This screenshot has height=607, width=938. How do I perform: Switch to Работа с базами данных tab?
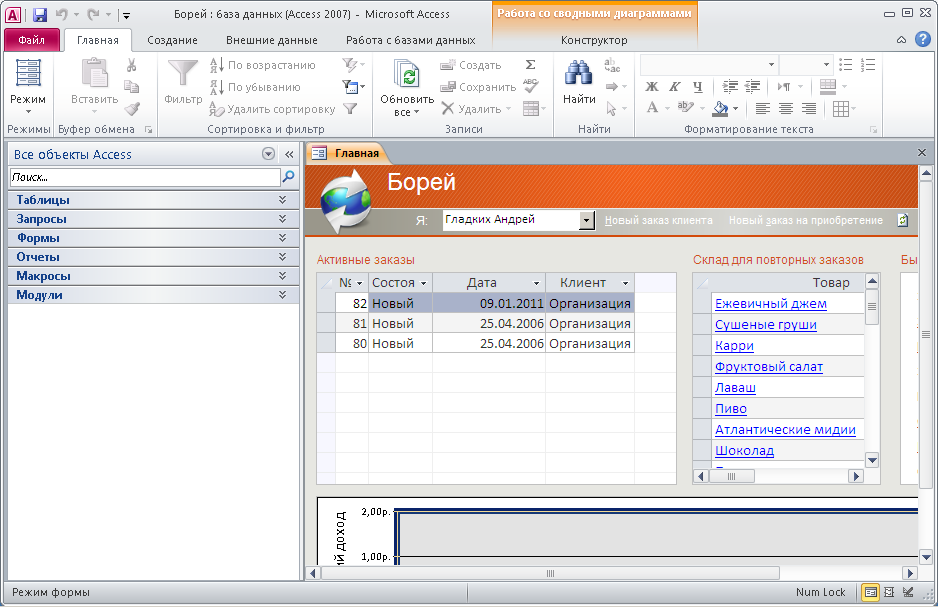(410, 40)
